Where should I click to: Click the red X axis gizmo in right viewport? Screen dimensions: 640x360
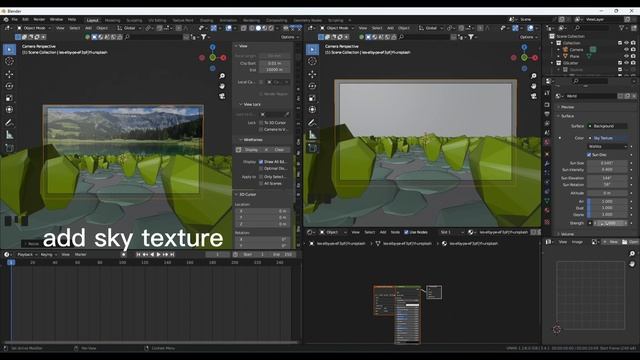535,58
